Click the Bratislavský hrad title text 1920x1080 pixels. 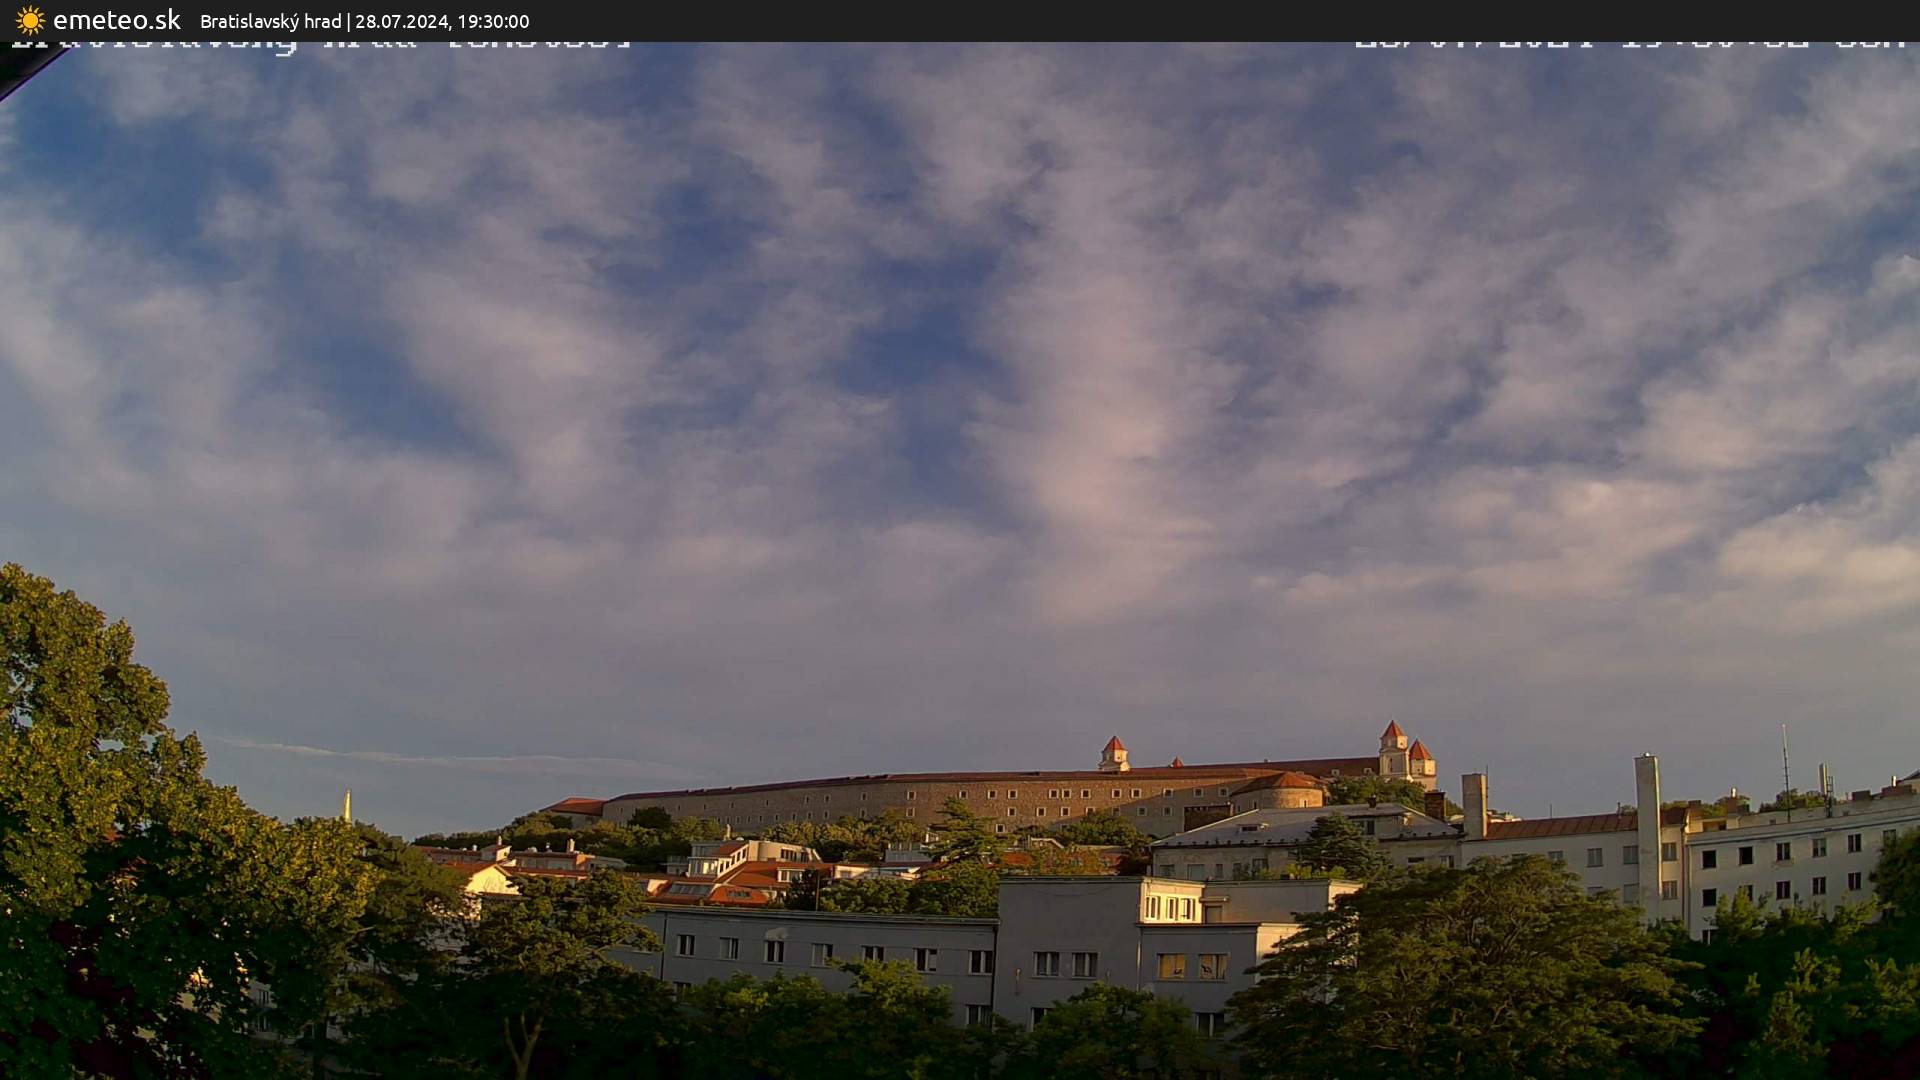pos(270,21)
